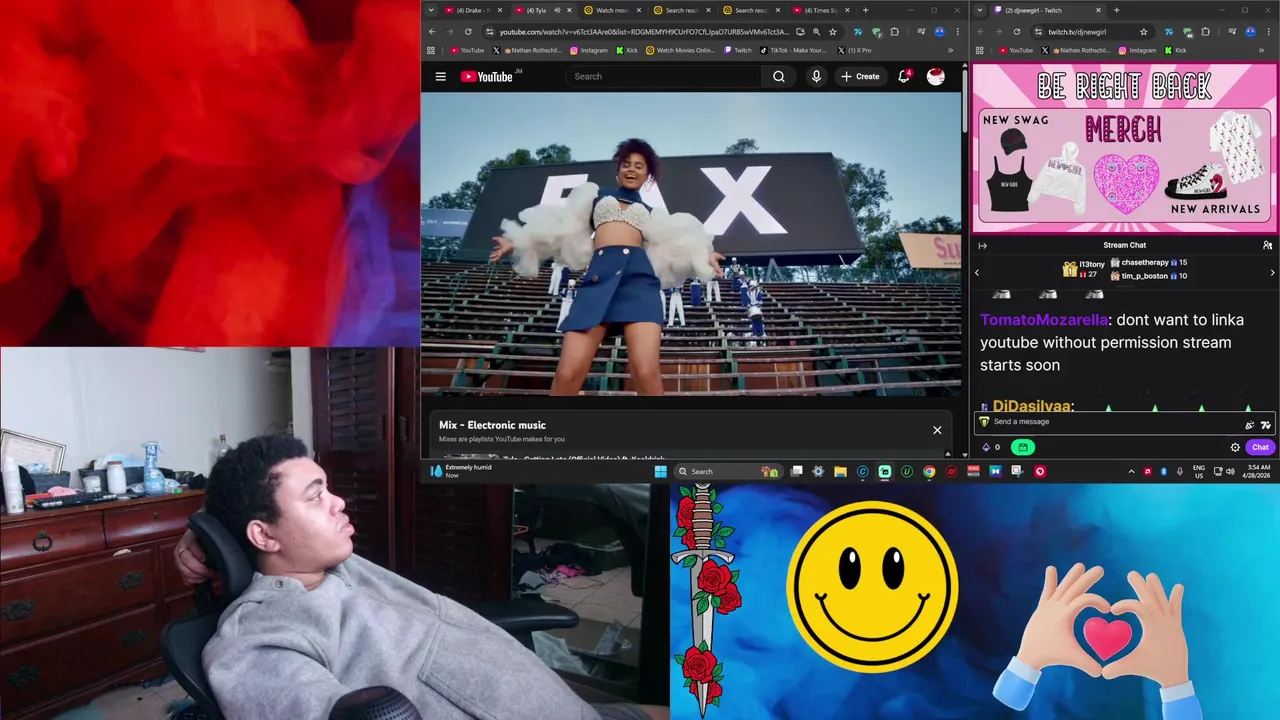This screenshot has height=720, width=1280.
Task: Click the TomatoMozarella username in chat
Action: pos(1044,320)
